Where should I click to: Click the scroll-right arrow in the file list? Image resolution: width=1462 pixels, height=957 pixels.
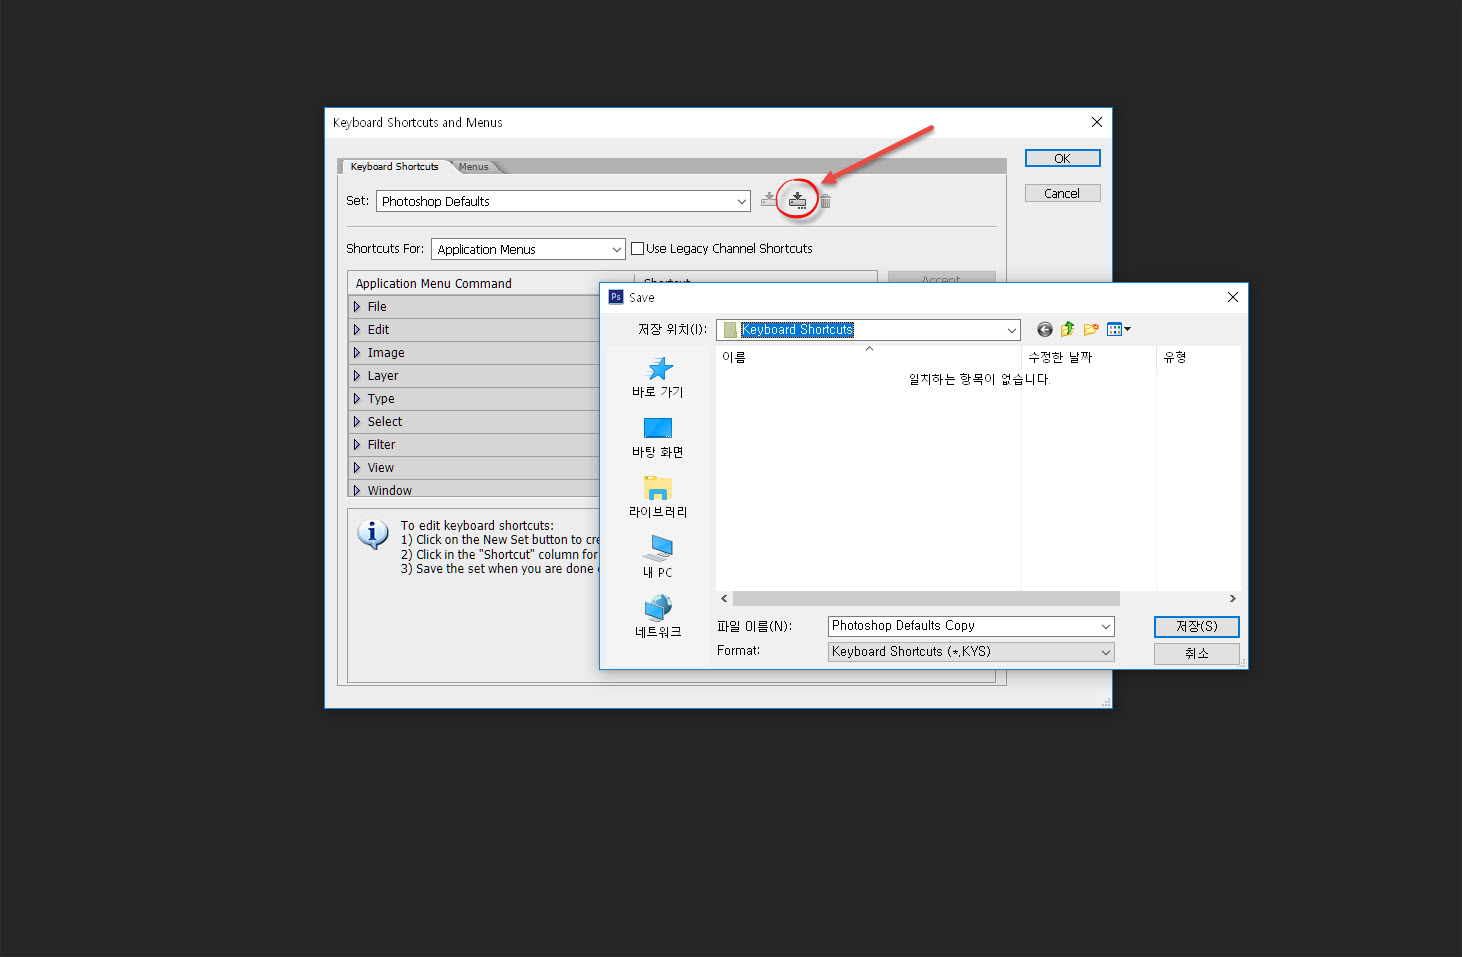1232,598
